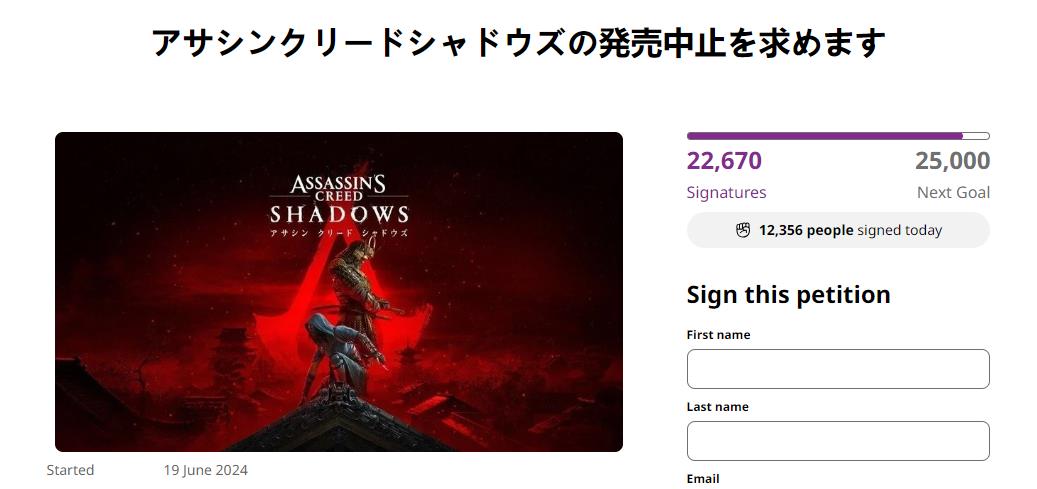Screen dimensions: 1037x489
Task: Click the First name field label
Action: click(x=718, y=335)
